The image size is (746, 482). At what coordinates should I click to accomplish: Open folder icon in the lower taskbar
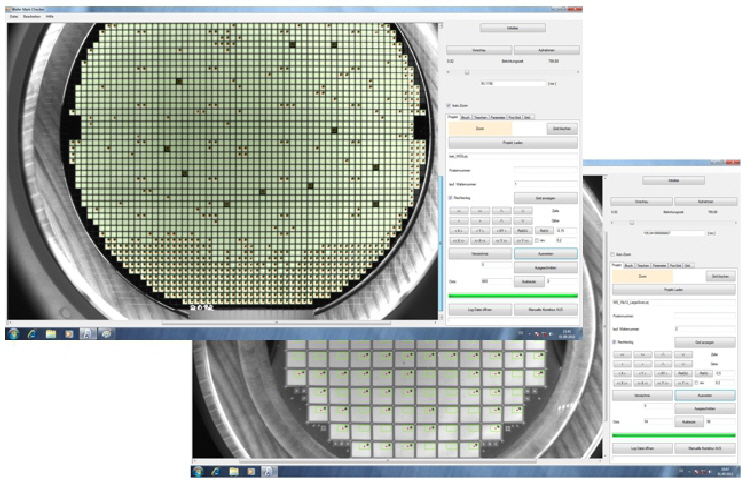pyautogui.click(x=233, y=470)
